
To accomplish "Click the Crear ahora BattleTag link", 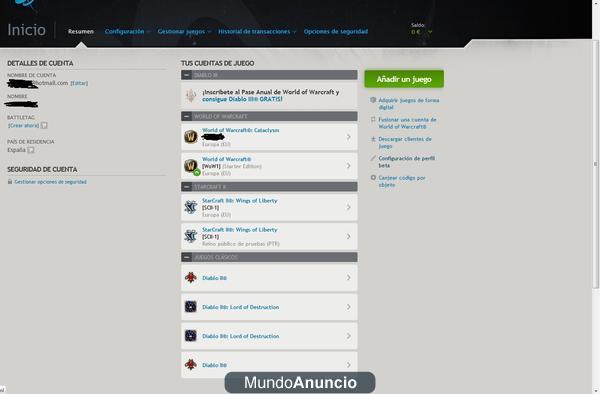I will pyautogui.click(x=24, y=125).
